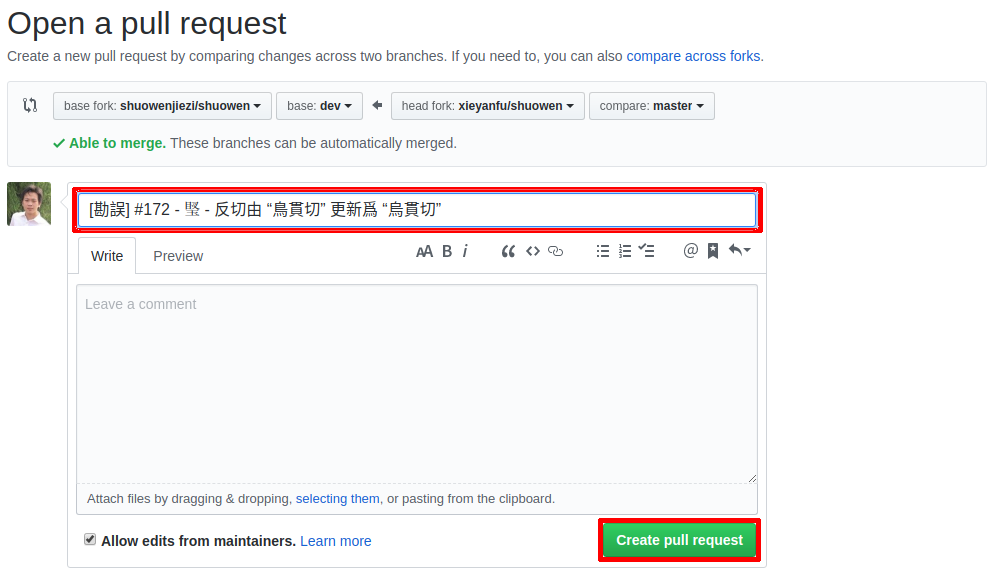Click Create pull request button
The height and width of the screenshot is (577, 994).
[x=679, y=540]
